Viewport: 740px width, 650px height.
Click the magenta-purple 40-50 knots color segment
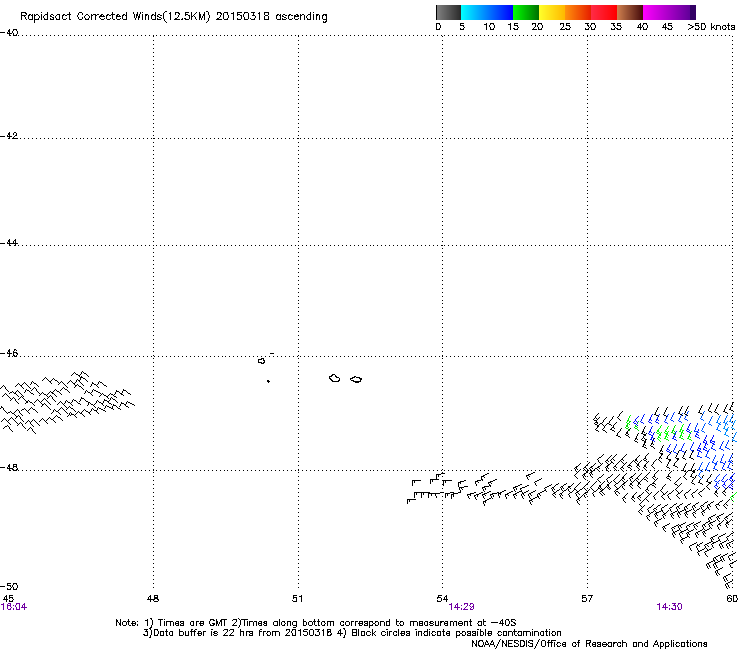click(x=669, y=12)
